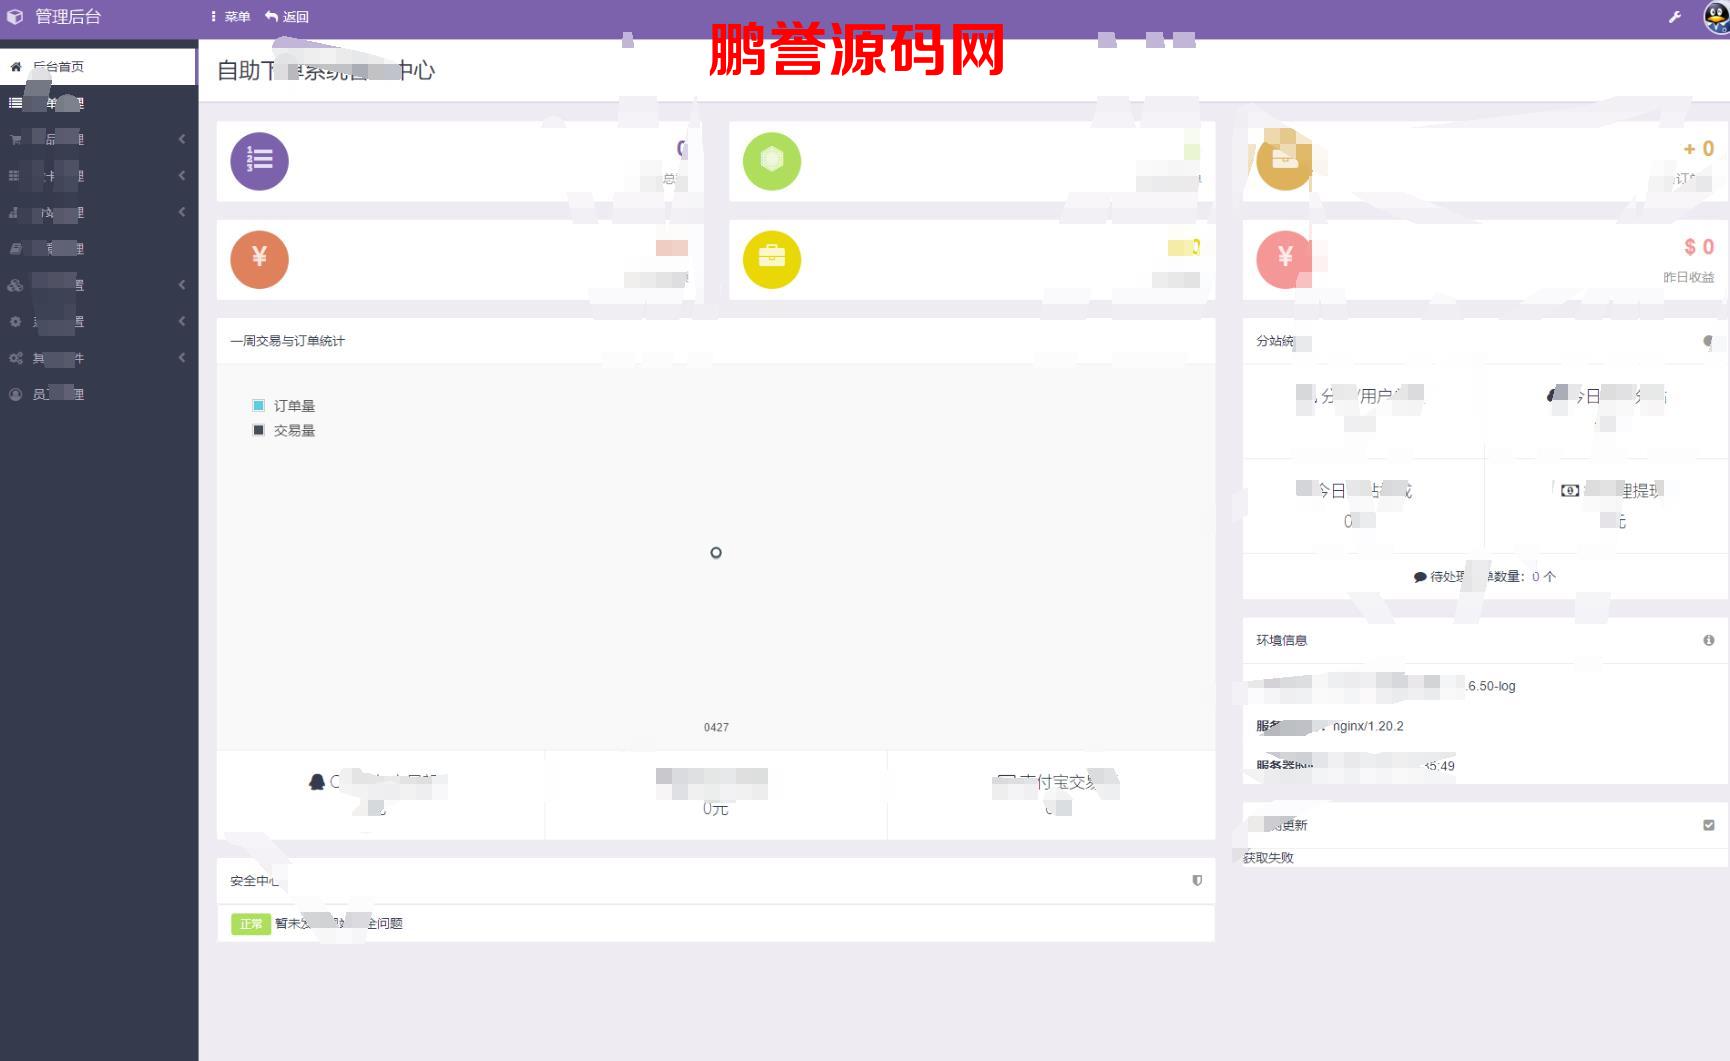Click the + 0 orders value
The width and height of the screenshot is (1730, 1061).
1699,149
